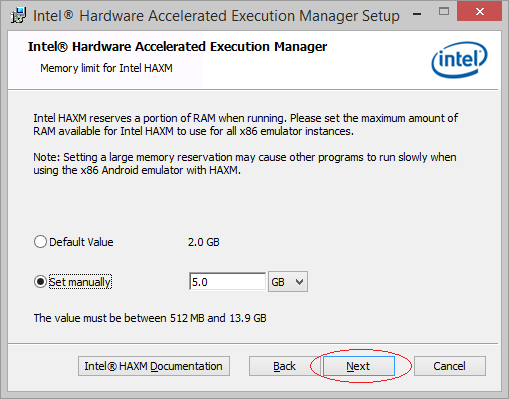Viewport: 509px width, 399px height.
Task: Click the paragraph about HAXM reserving RAM
Action: point(246,124)
